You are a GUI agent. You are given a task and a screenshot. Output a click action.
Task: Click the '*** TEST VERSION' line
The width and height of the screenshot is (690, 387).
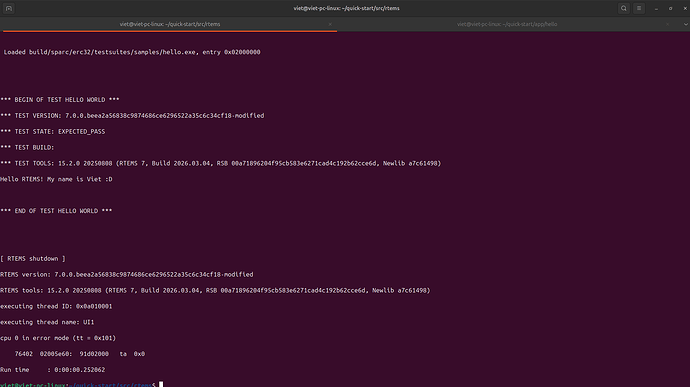tap(132, 115)
